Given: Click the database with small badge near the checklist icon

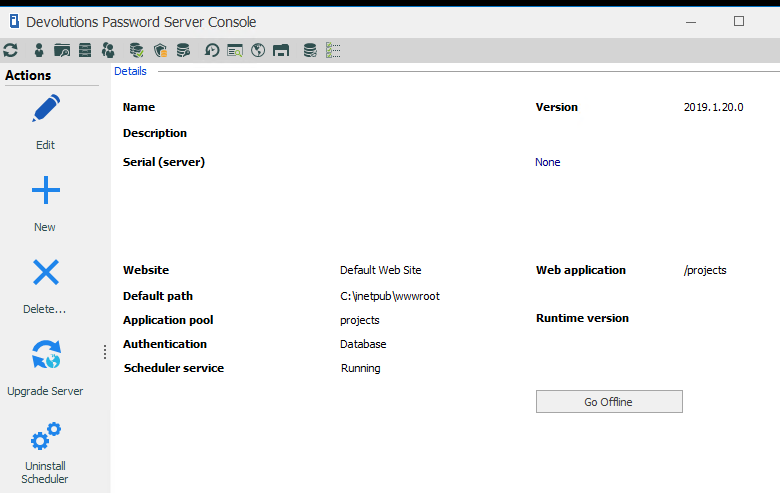Looking at the screenshot, I should 310,50.
